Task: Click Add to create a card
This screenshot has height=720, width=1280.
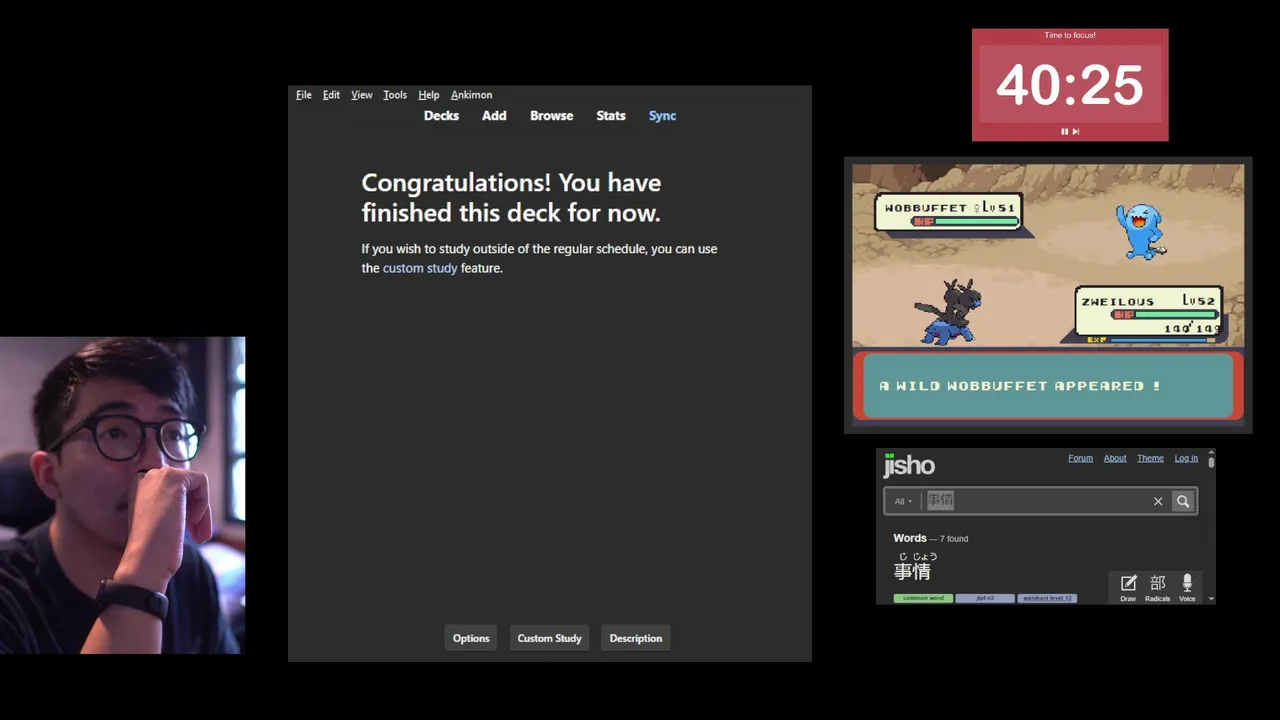Action: coord(494,116)
